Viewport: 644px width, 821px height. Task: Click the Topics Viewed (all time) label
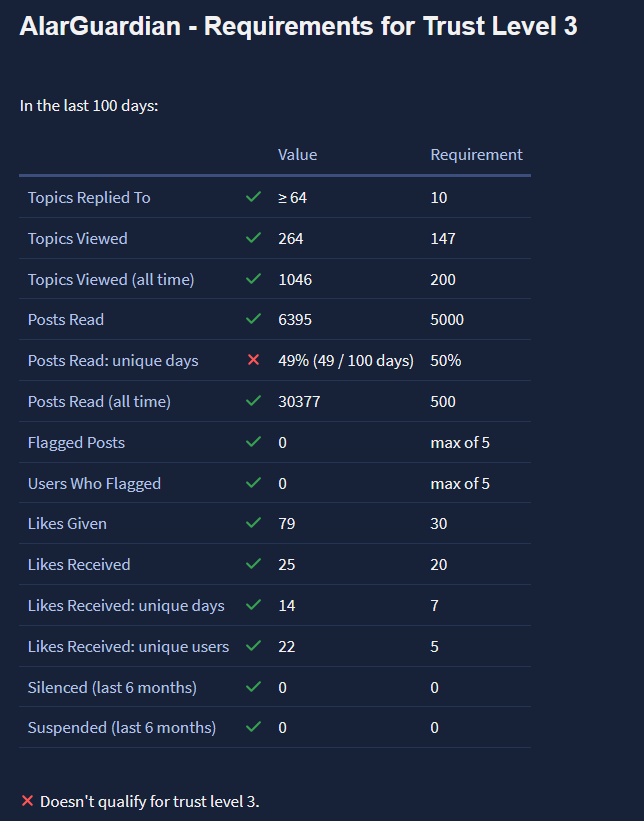(x=111, y=280)
